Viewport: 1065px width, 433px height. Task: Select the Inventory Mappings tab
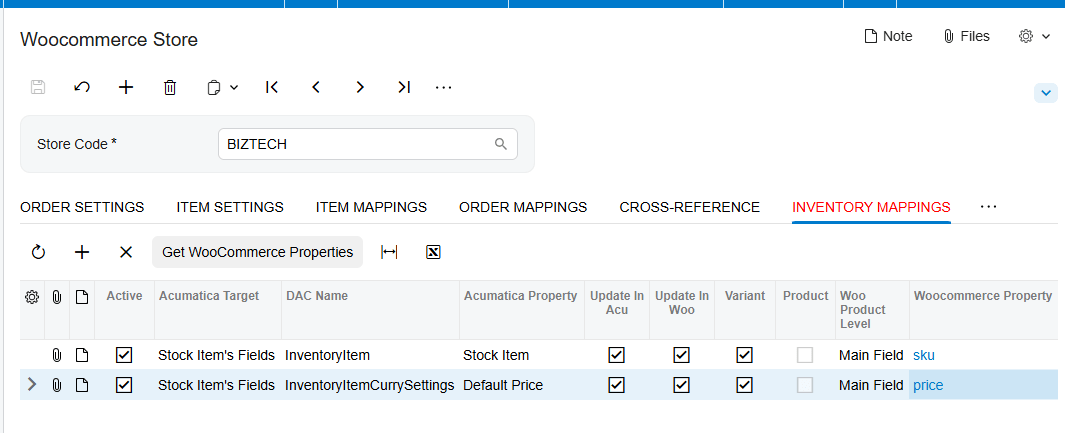coord(871,207)
